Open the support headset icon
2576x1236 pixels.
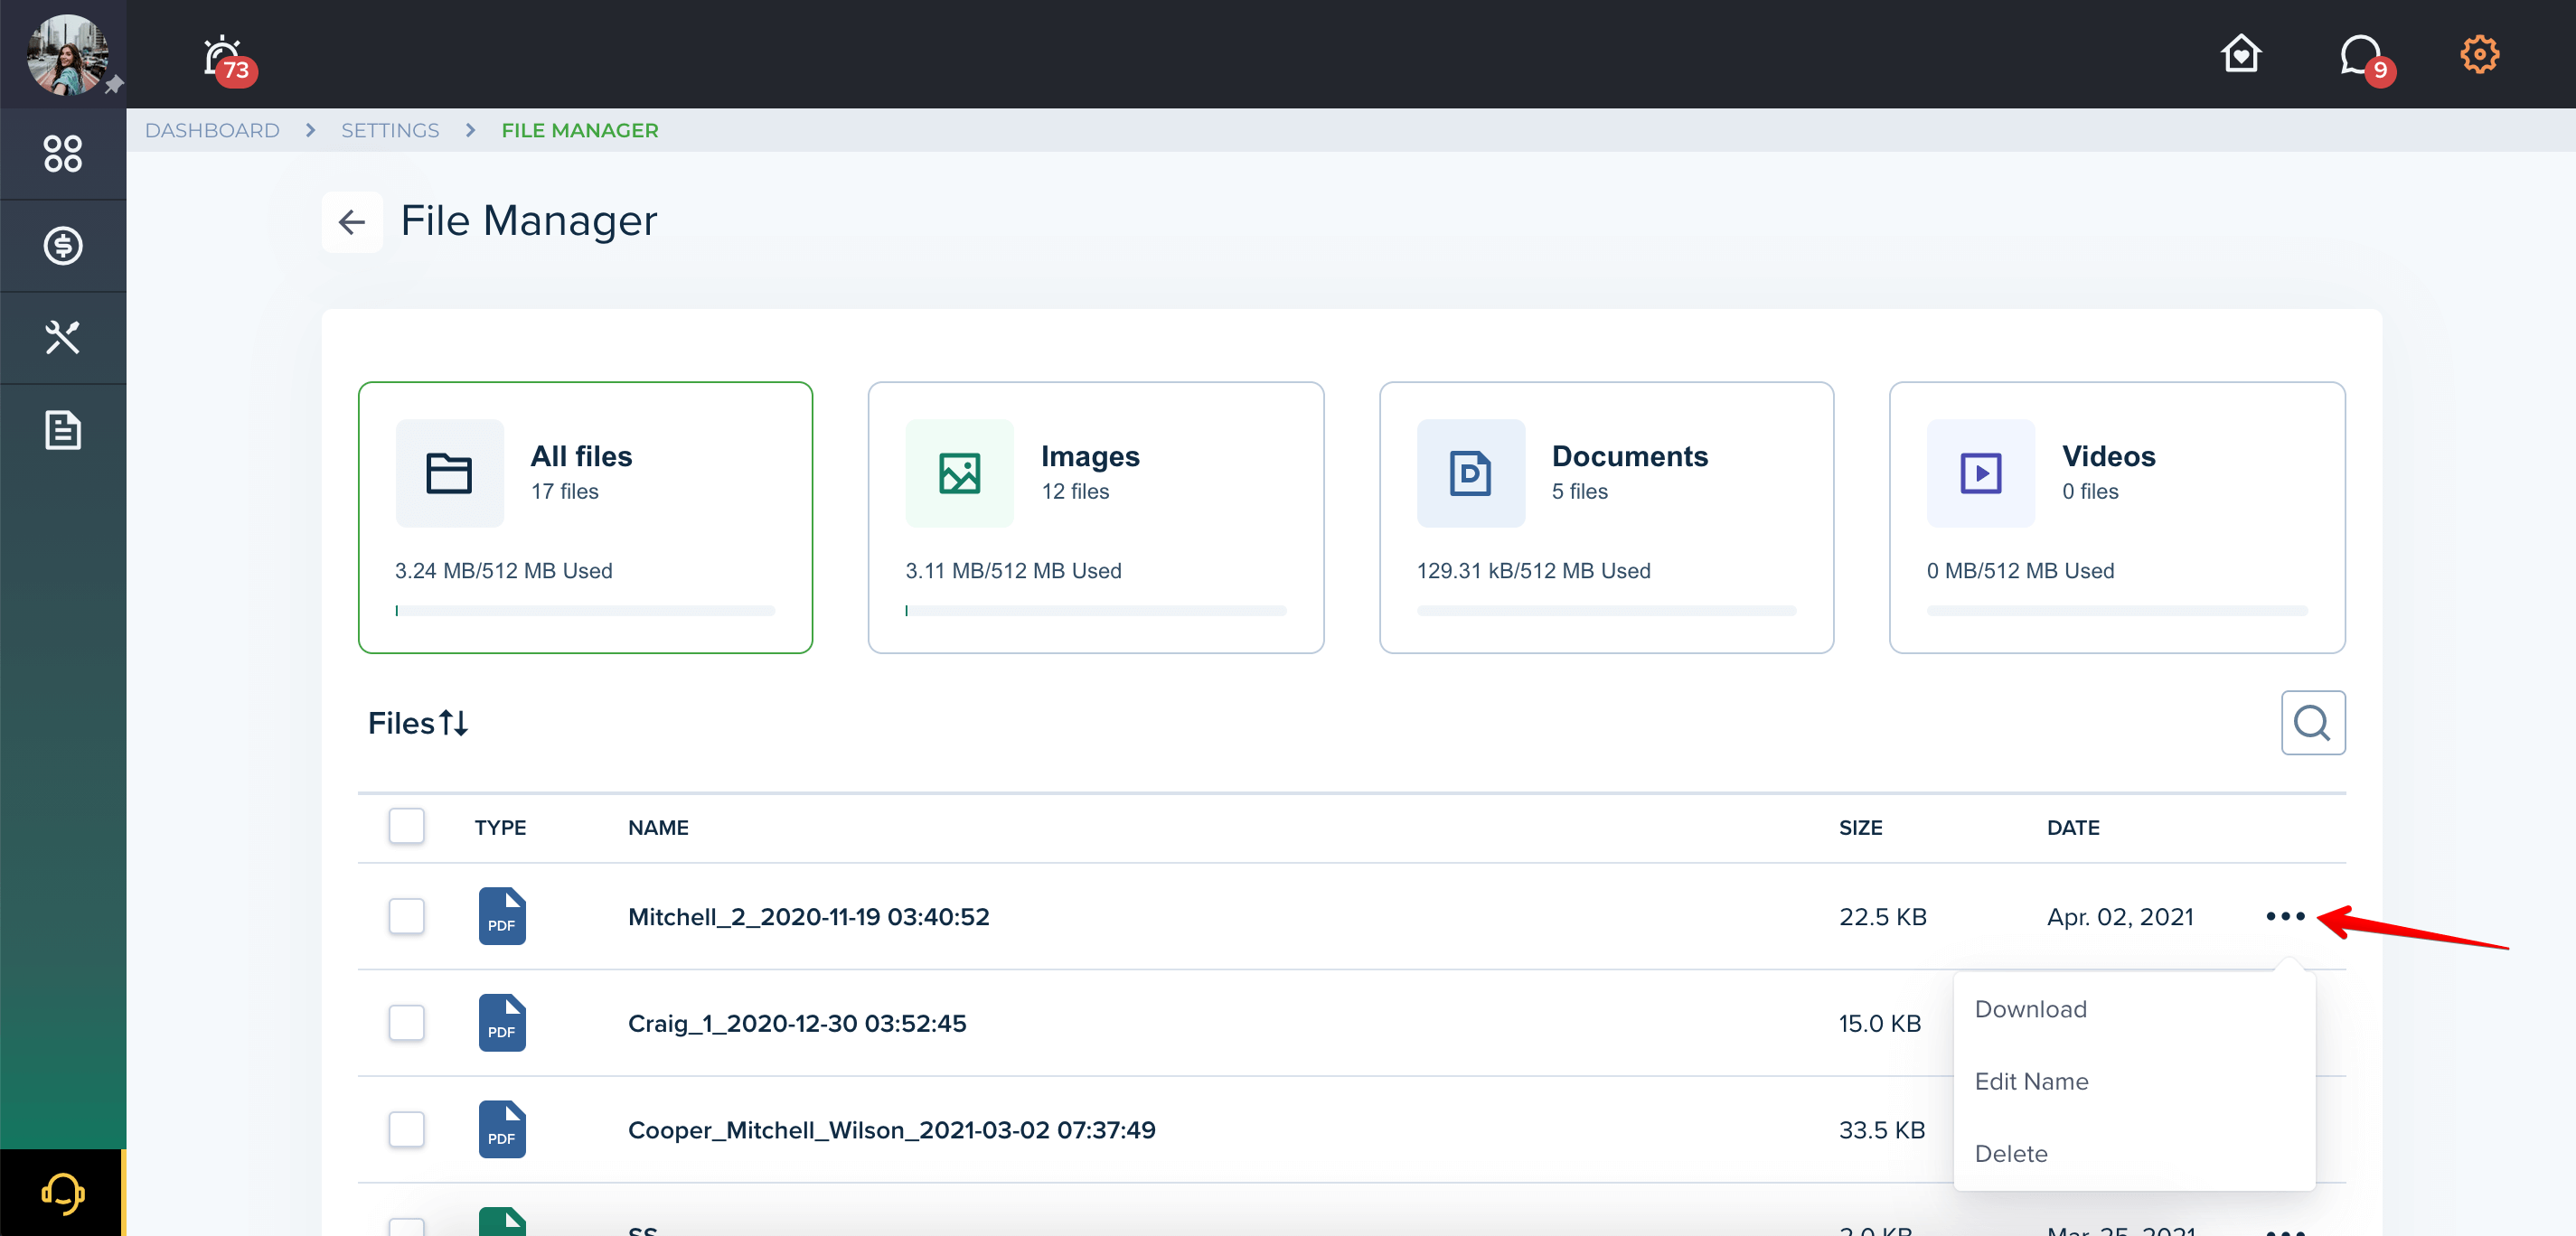coord(63,1193)
